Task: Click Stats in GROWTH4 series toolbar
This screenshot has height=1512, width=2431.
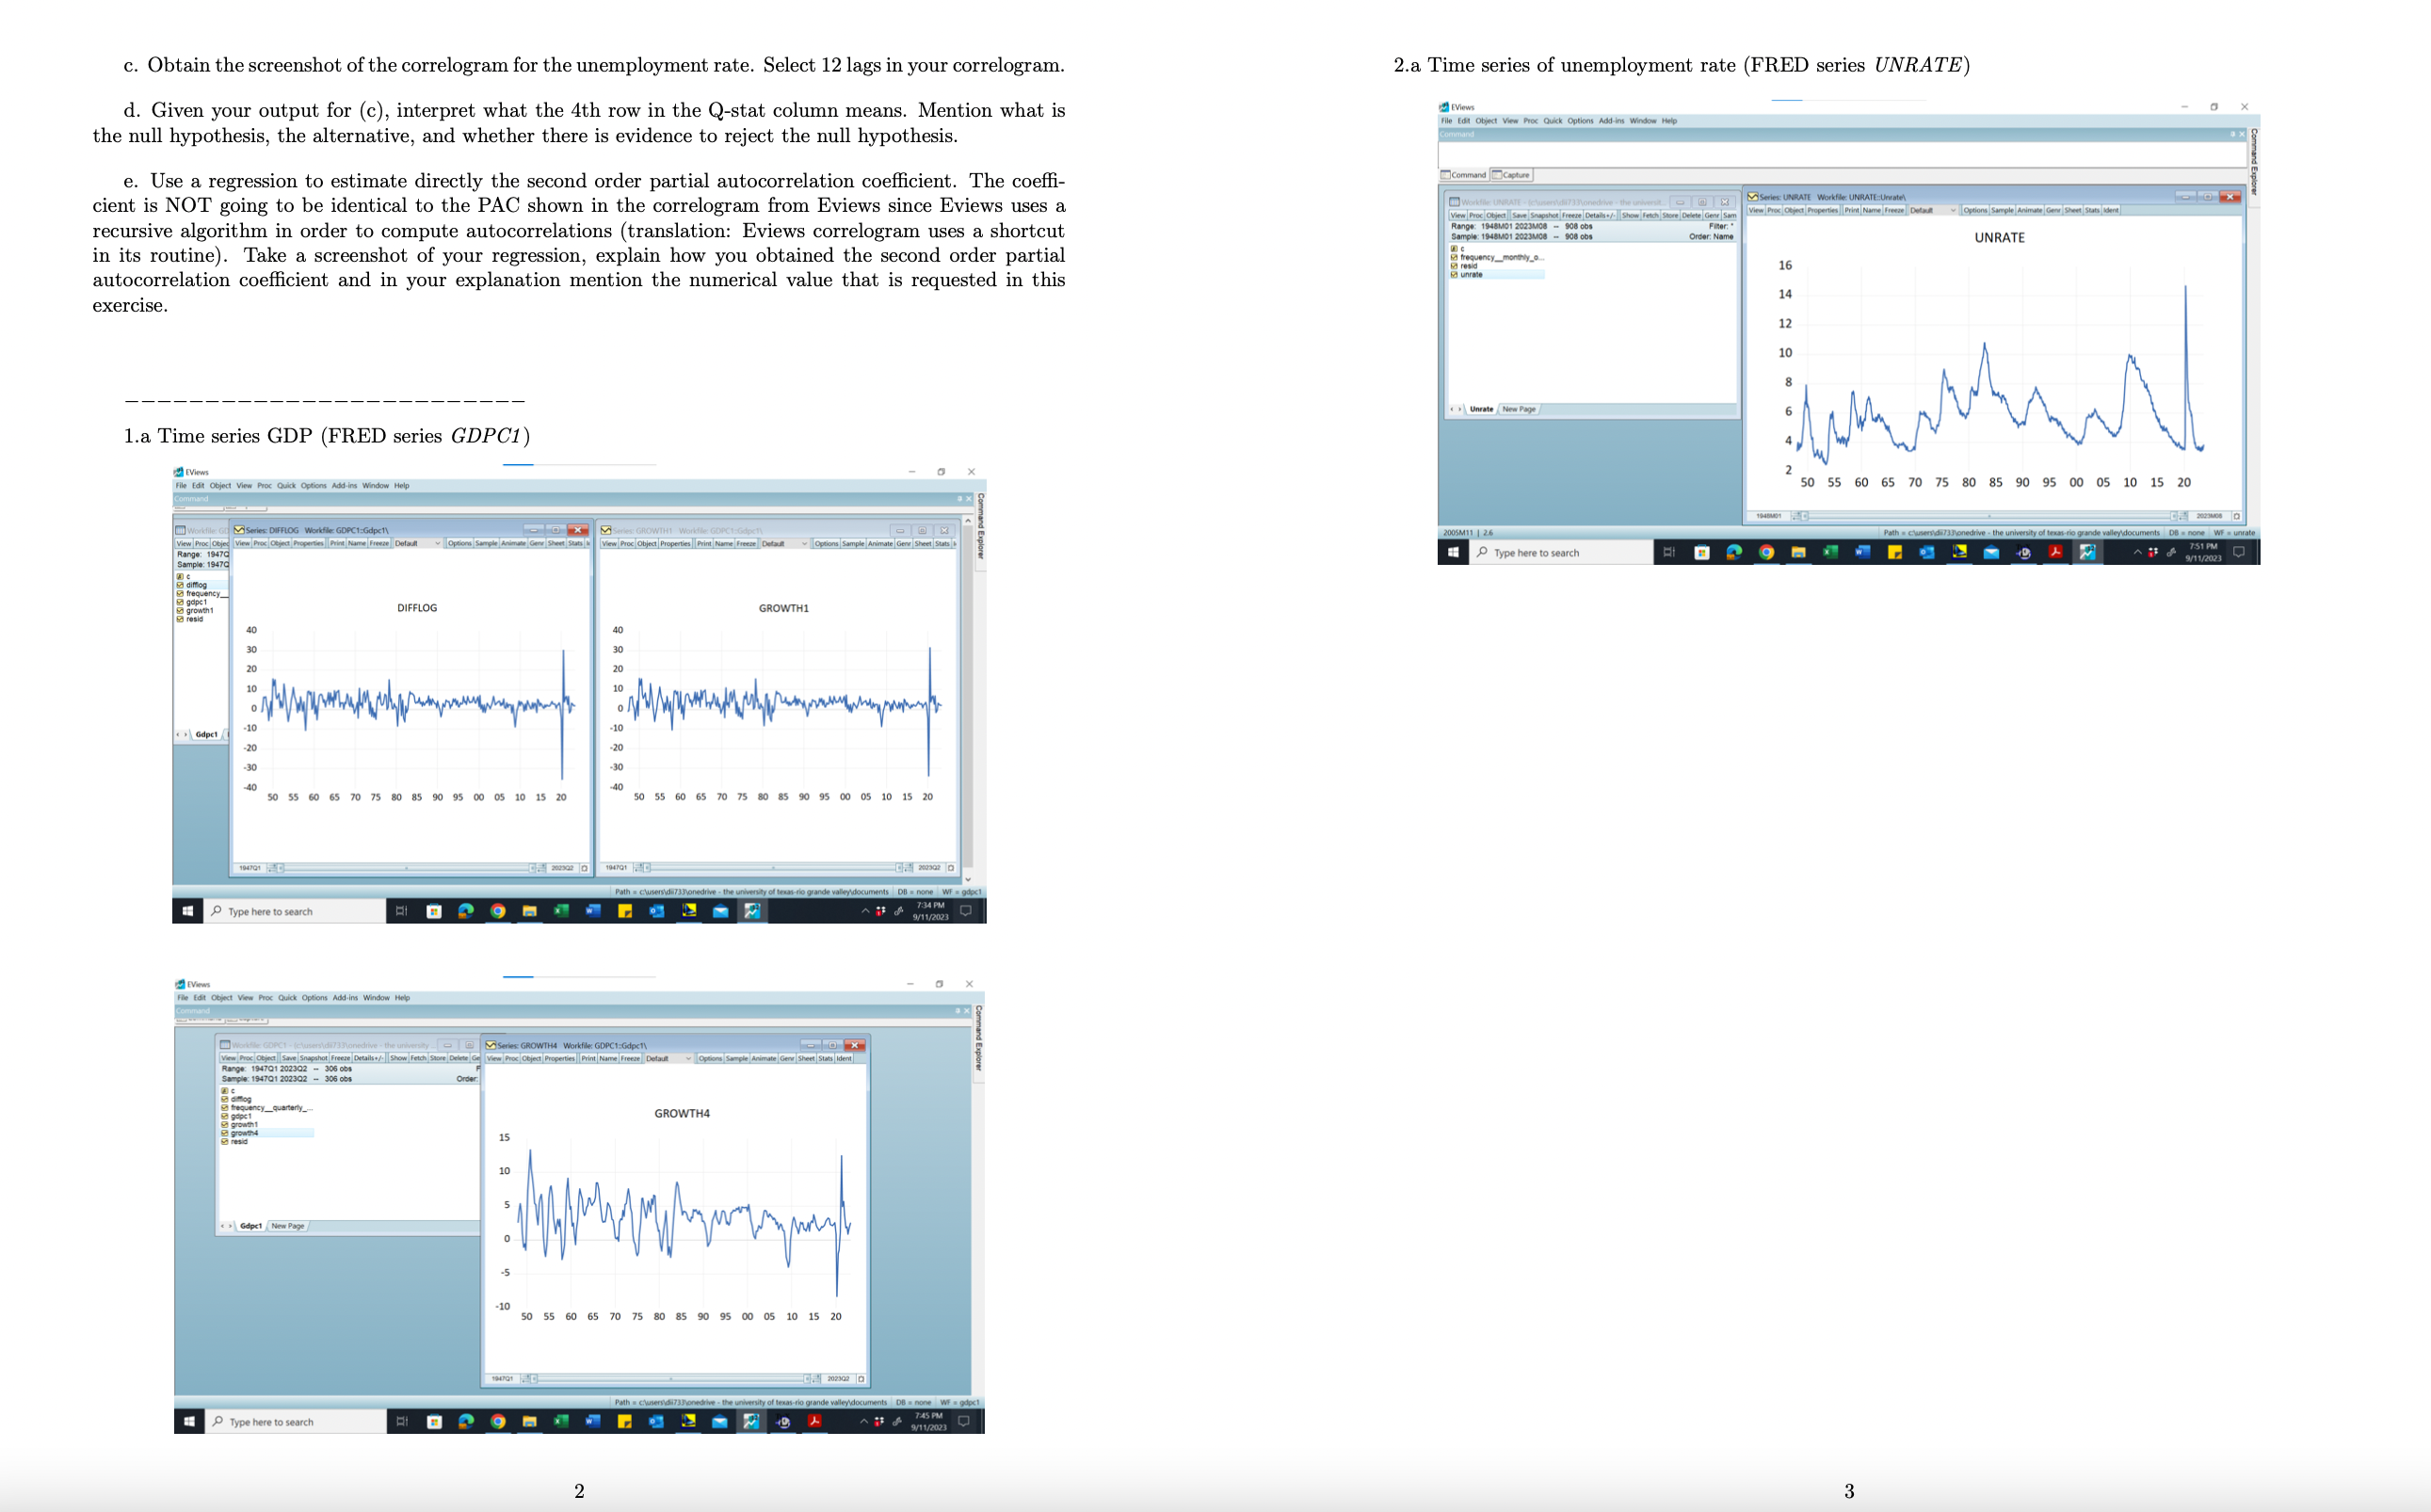Action: pos(826,1058)
